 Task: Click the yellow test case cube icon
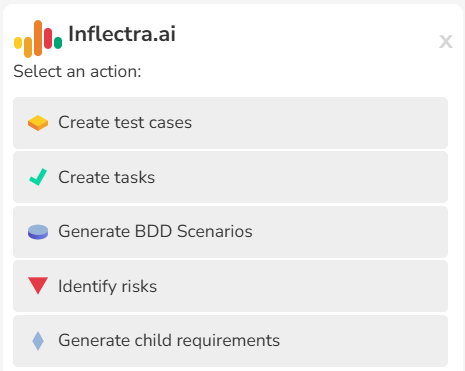click(x=38, y=123)
